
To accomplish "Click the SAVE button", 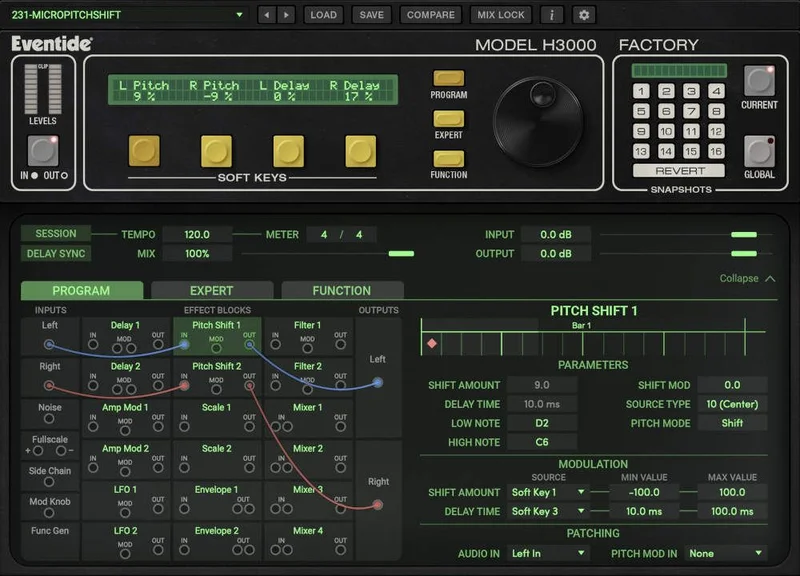I will [x=371, y=15].
